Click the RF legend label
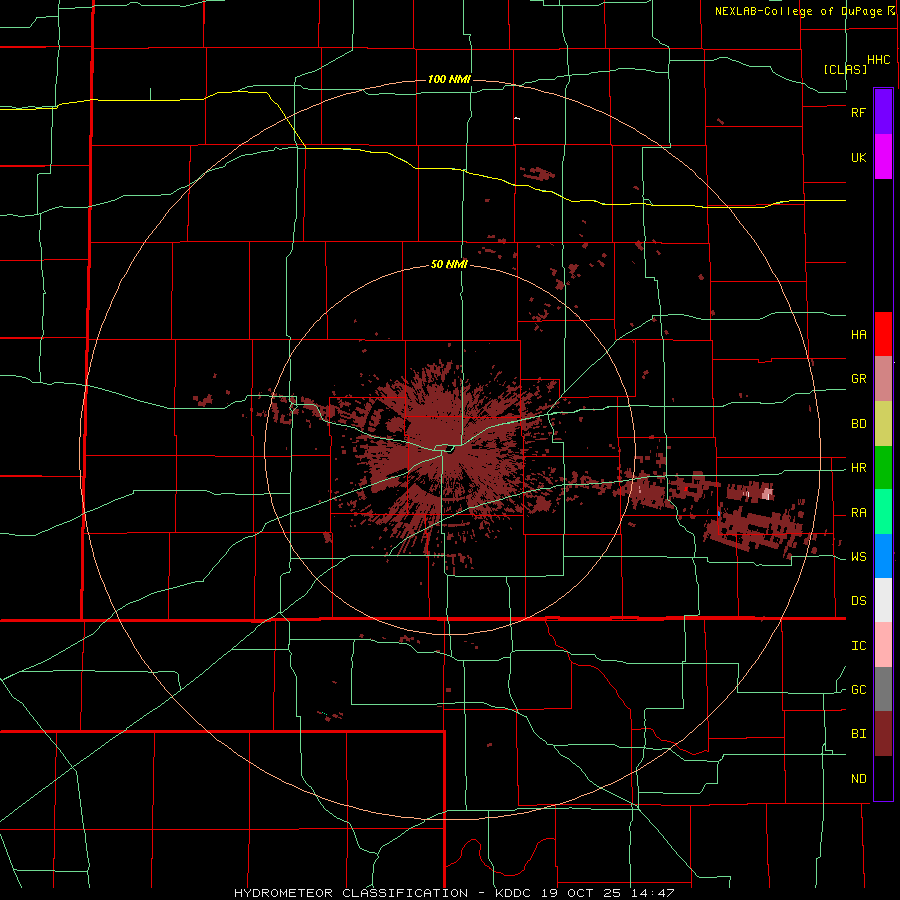Screen dimensions: 900x900 coord(858,112)
